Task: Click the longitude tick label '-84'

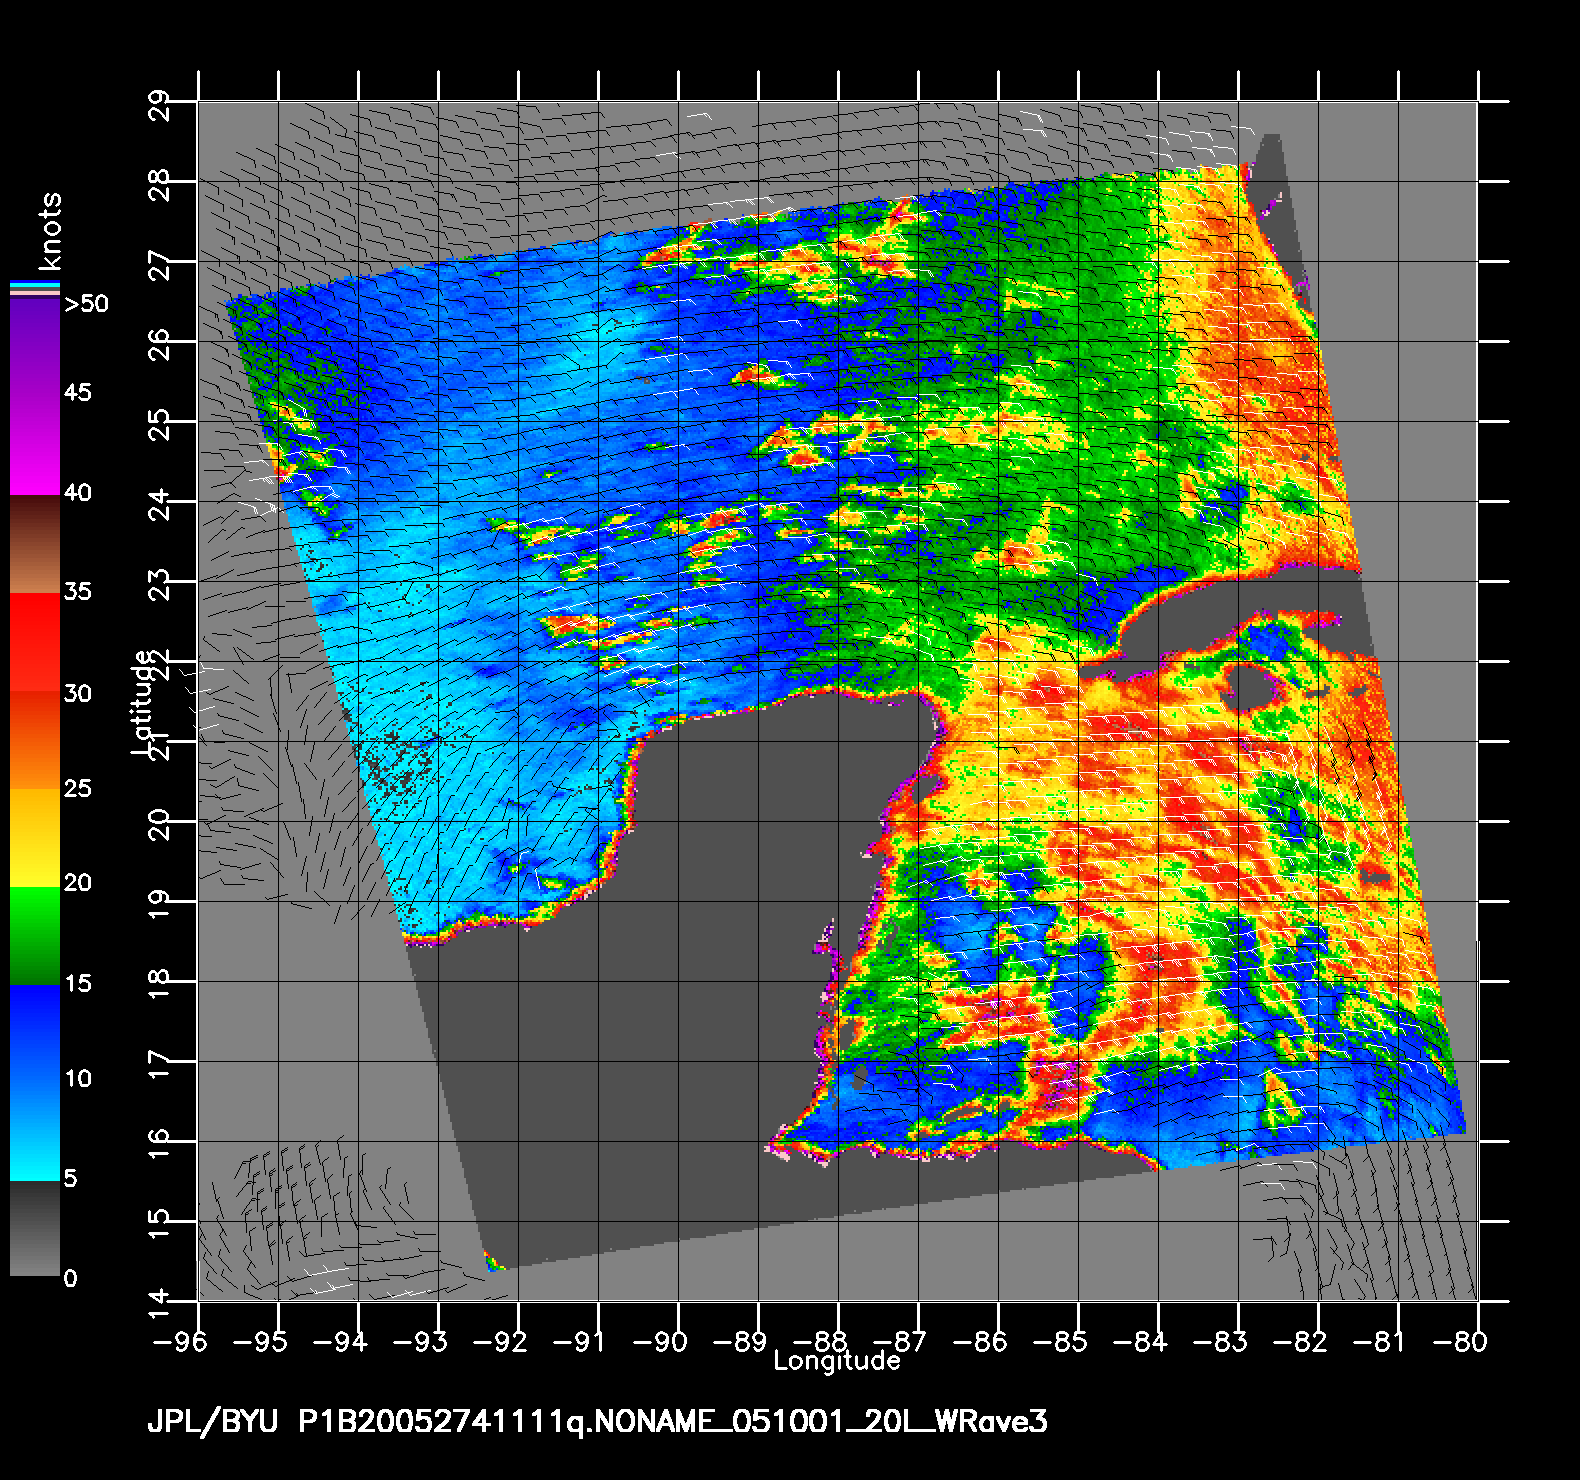Action: point(1139,1341)
